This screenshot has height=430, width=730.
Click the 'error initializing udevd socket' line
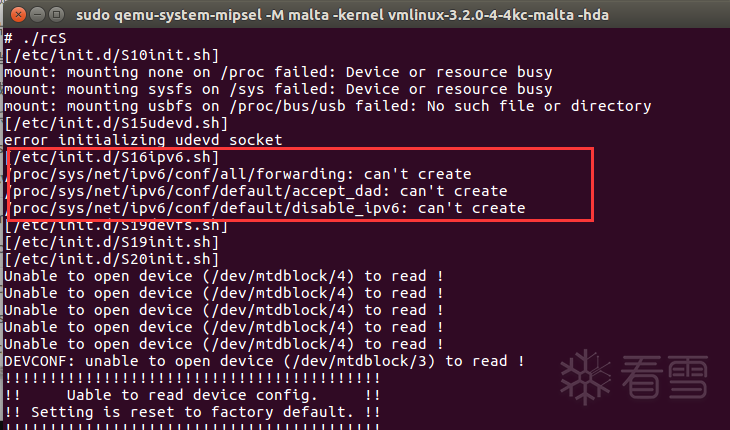(143, 140)
